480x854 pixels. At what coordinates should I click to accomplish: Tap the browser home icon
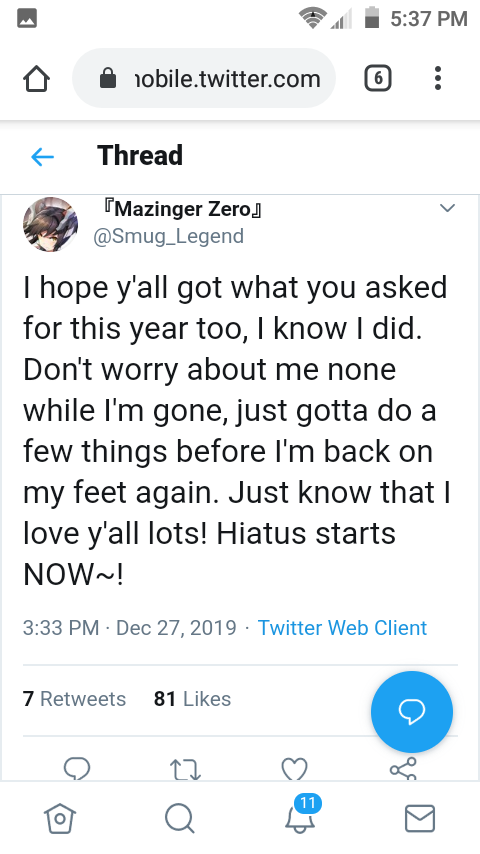tap(37, 80)
